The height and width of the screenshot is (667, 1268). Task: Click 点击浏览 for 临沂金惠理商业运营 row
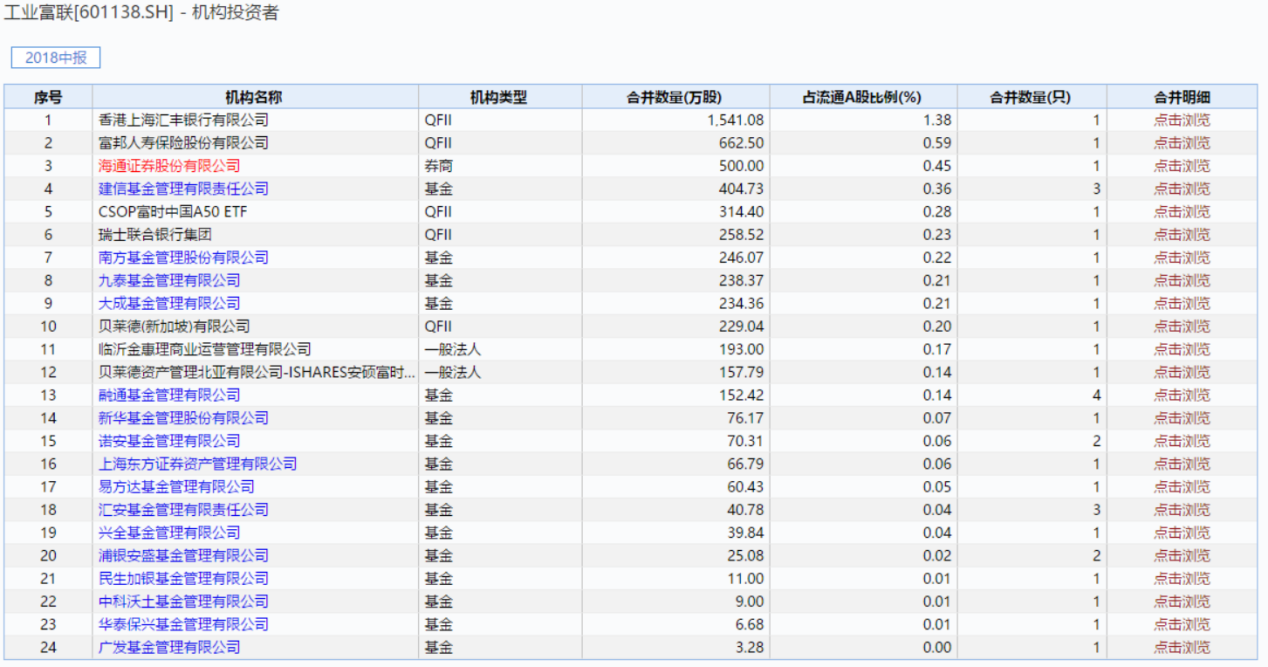coord(1182,350)
